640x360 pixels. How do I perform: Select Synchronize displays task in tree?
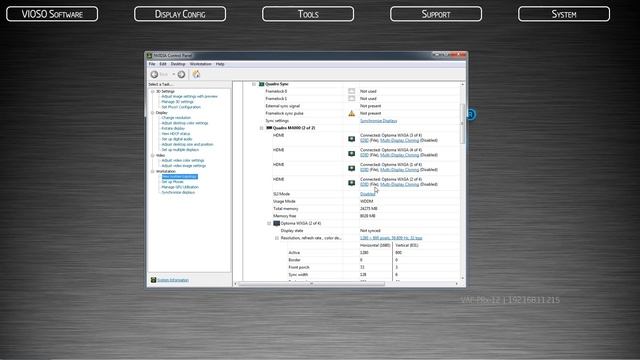coord(178,192)
